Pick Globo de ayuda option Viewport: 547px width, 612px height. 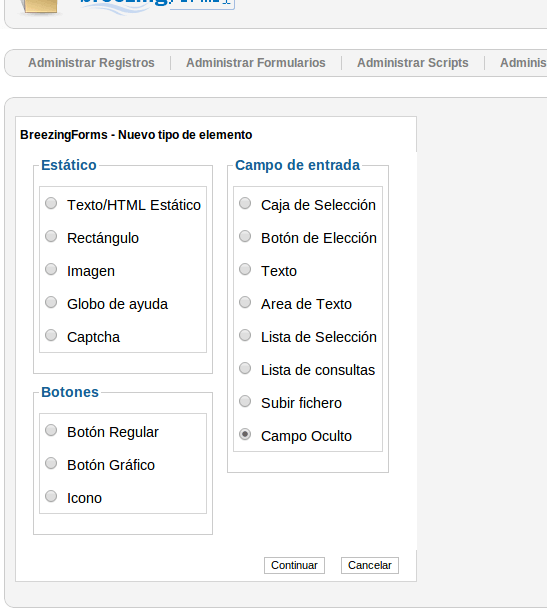pos(51,302)
